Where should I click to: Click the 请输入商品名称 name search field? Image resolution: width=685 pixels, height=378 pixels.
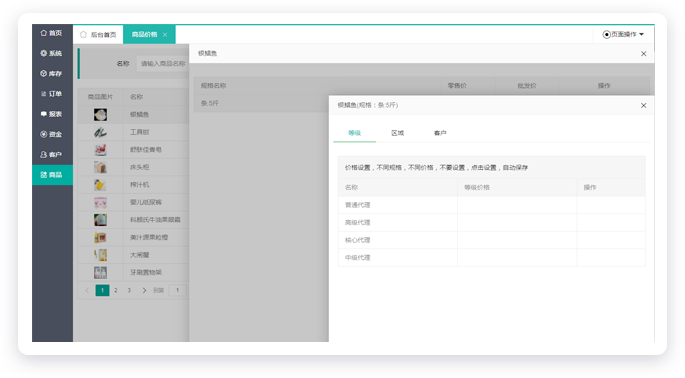tap(163, 64)
